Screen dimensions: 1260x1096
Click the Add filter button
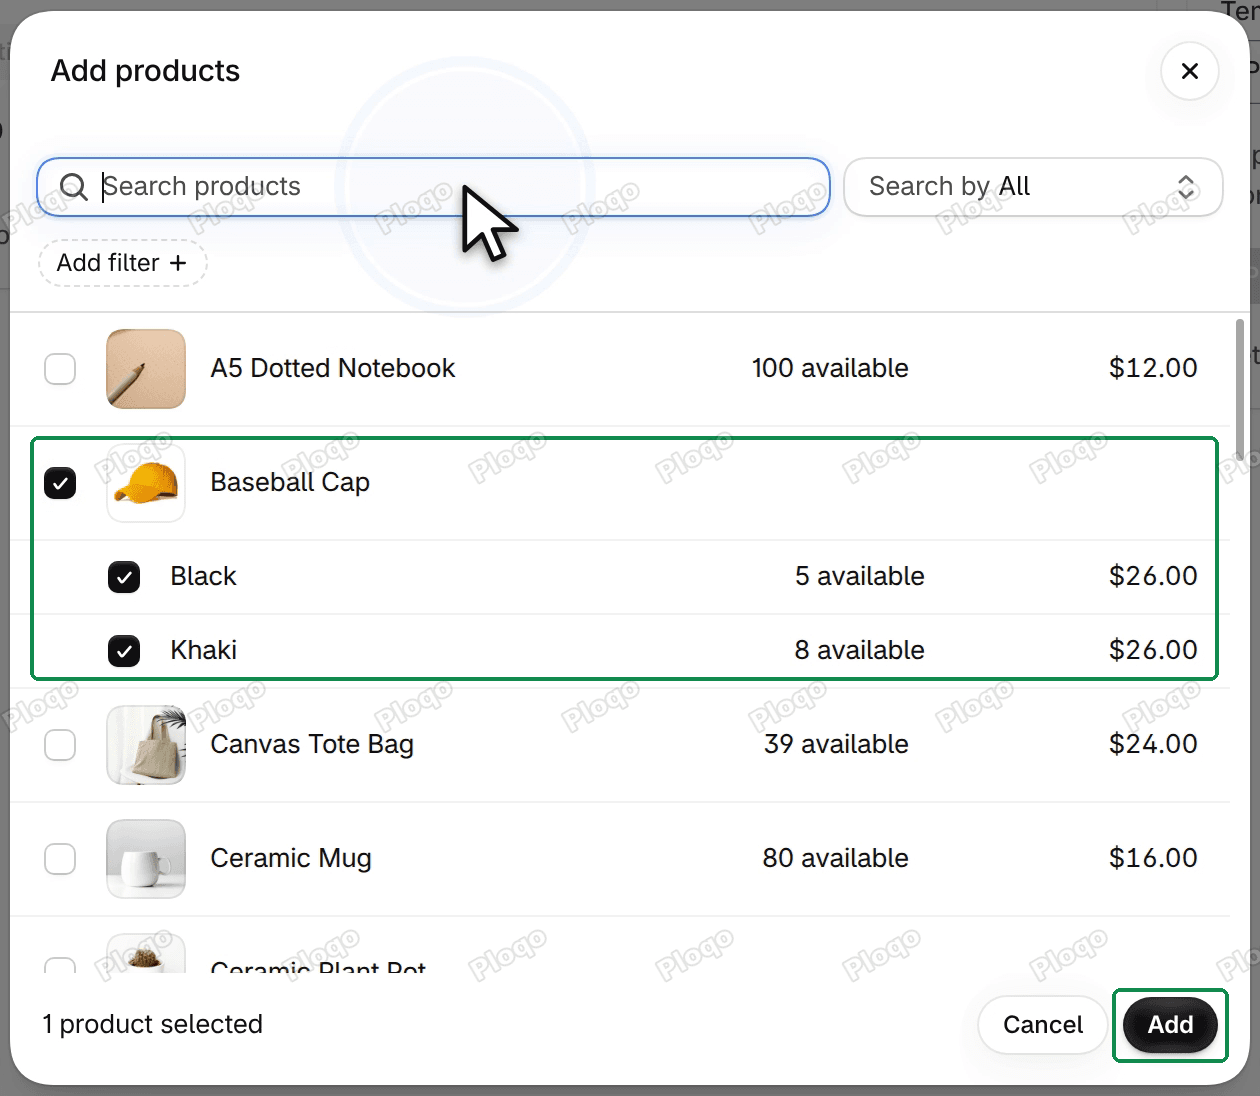point(122,263)
